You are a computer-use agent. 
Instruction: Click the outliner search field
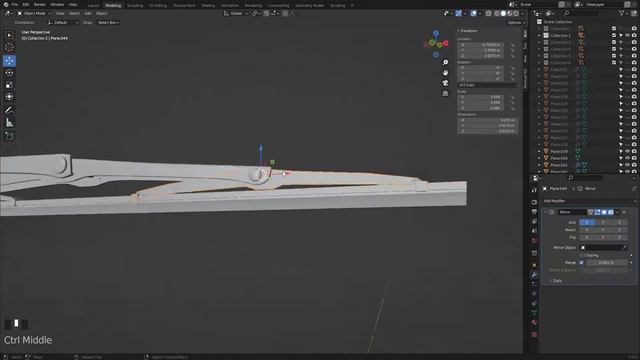[581, 13]
